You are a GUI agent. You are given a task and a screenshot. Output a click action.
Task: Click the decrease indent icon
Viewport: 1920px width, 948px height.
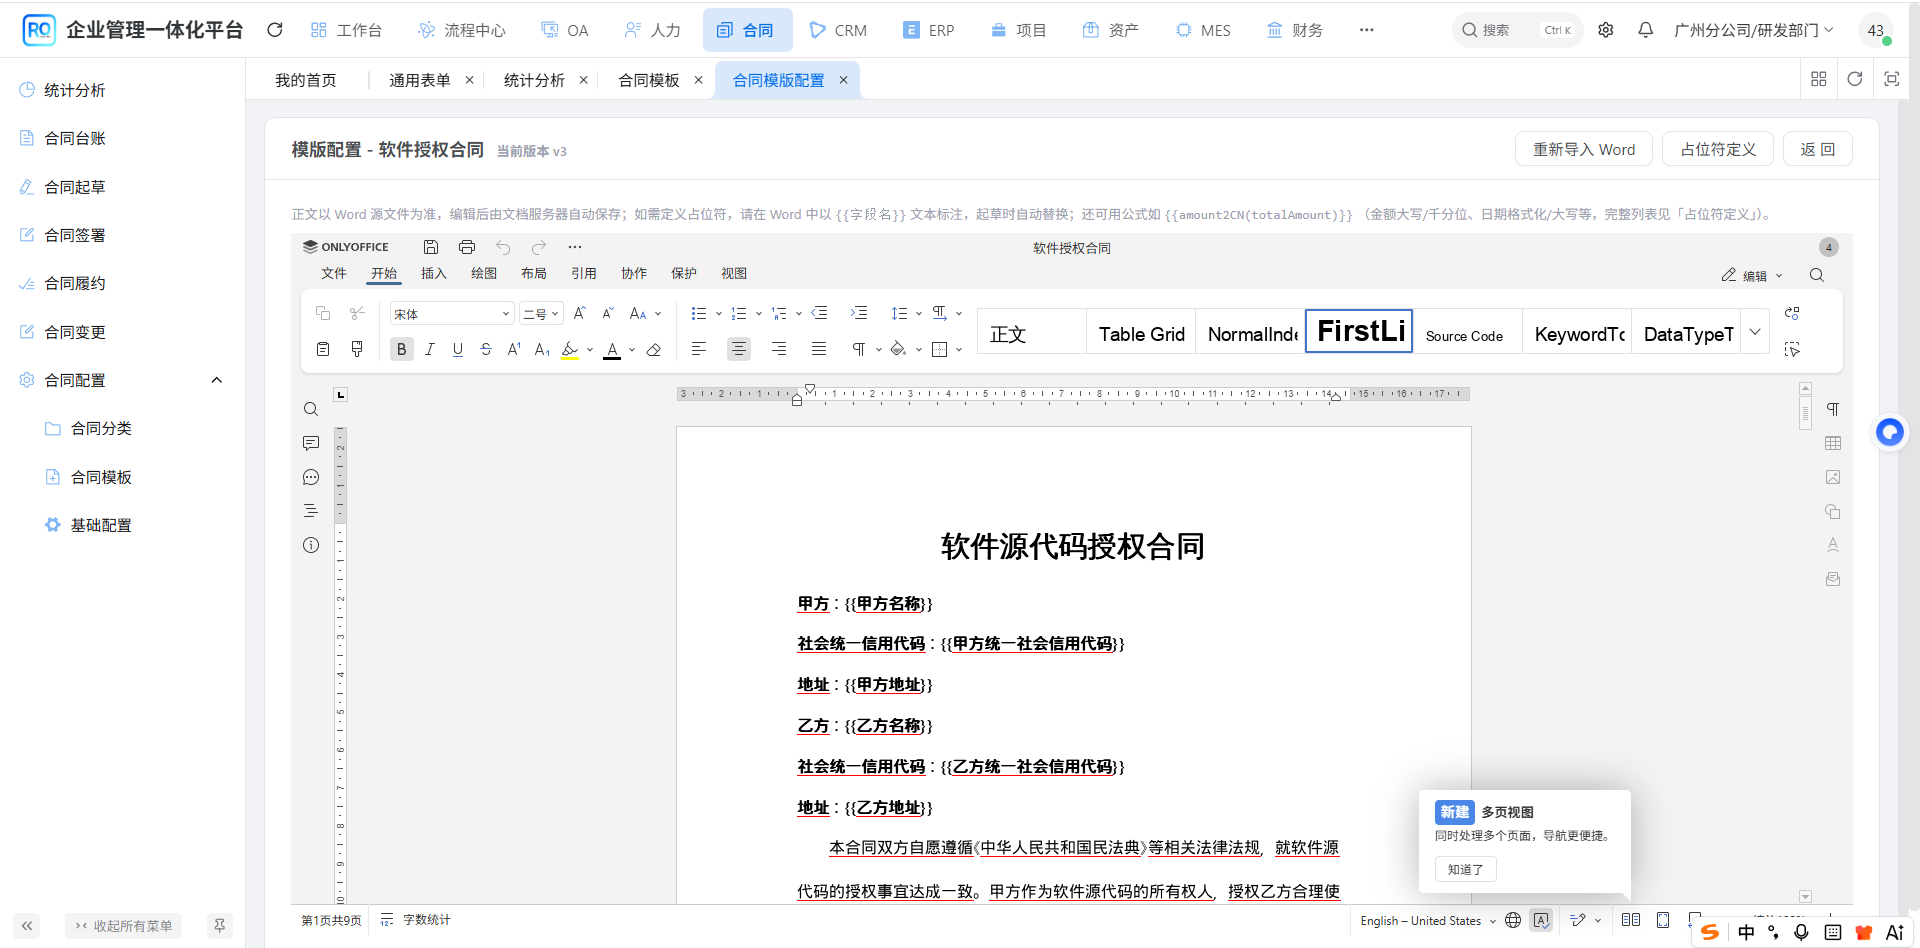[x=819, y=314]
